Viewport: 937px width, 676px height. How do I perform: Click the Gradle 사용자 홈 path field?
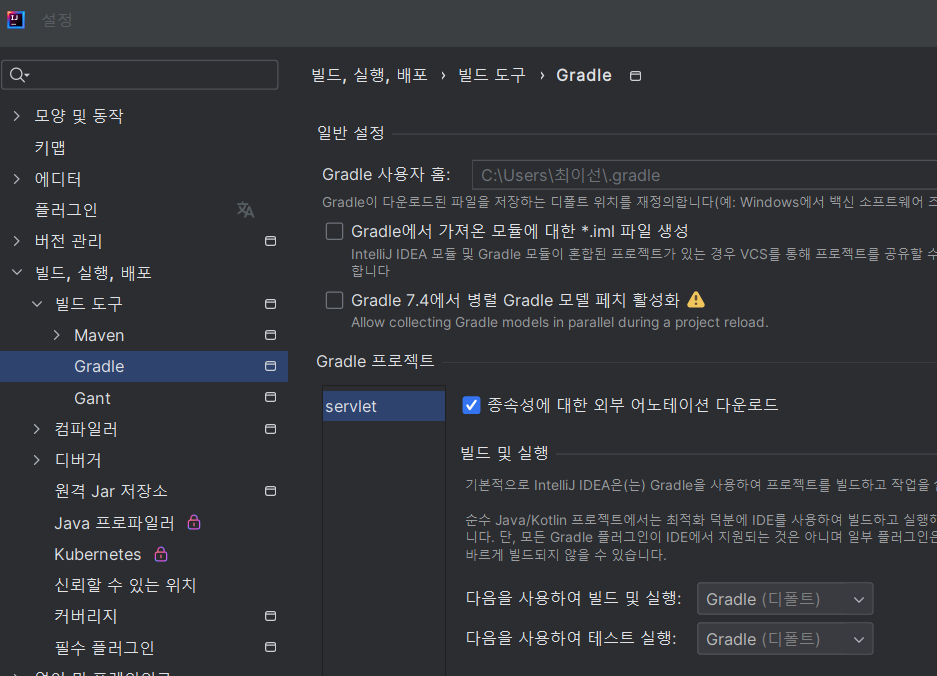[705, 175]
